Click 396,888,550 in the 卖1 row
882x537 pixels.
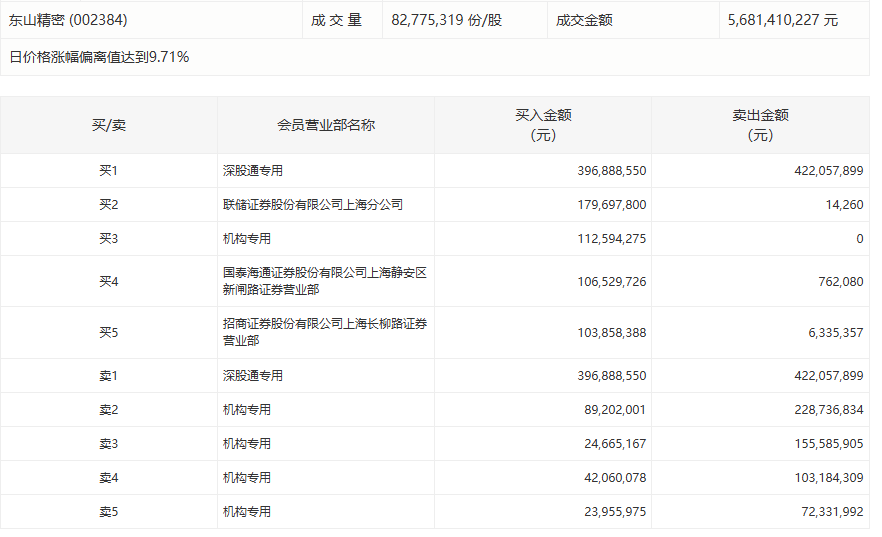click(612, 376)
